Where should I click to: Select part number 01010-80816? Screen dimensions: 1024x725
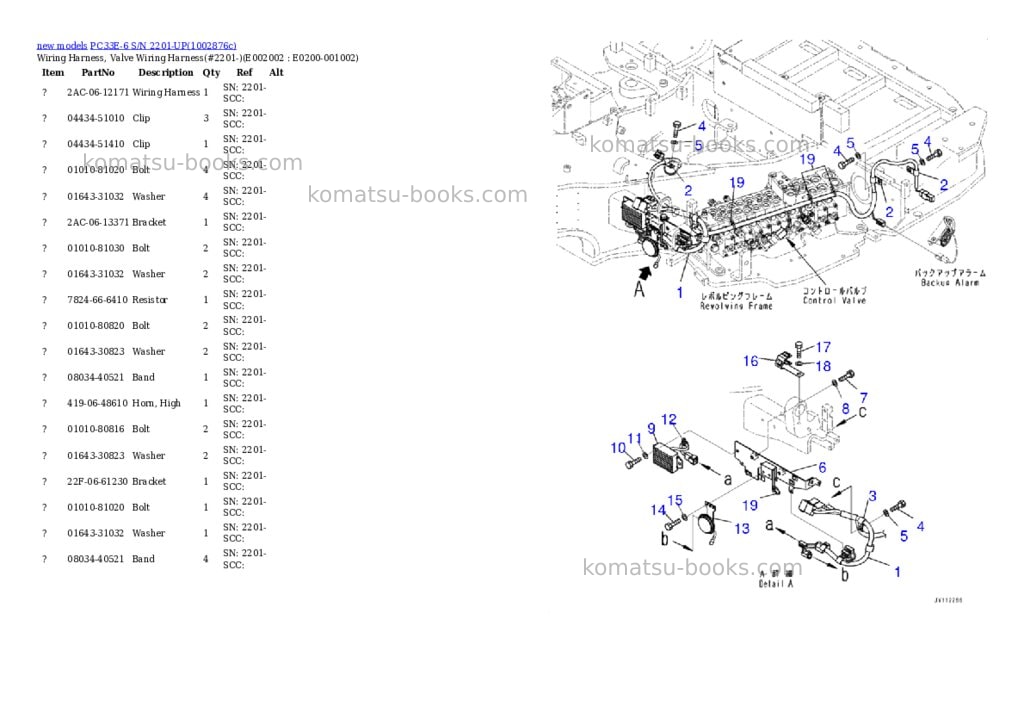95,429
